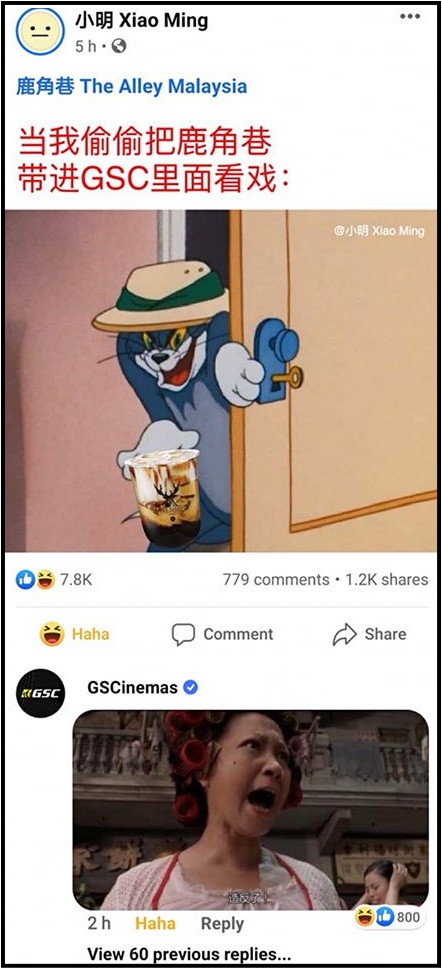The height and width of the screenshot is (969, 442).
Task: Open the comment's 800 reactions badge
Action: tap(389, 917)
